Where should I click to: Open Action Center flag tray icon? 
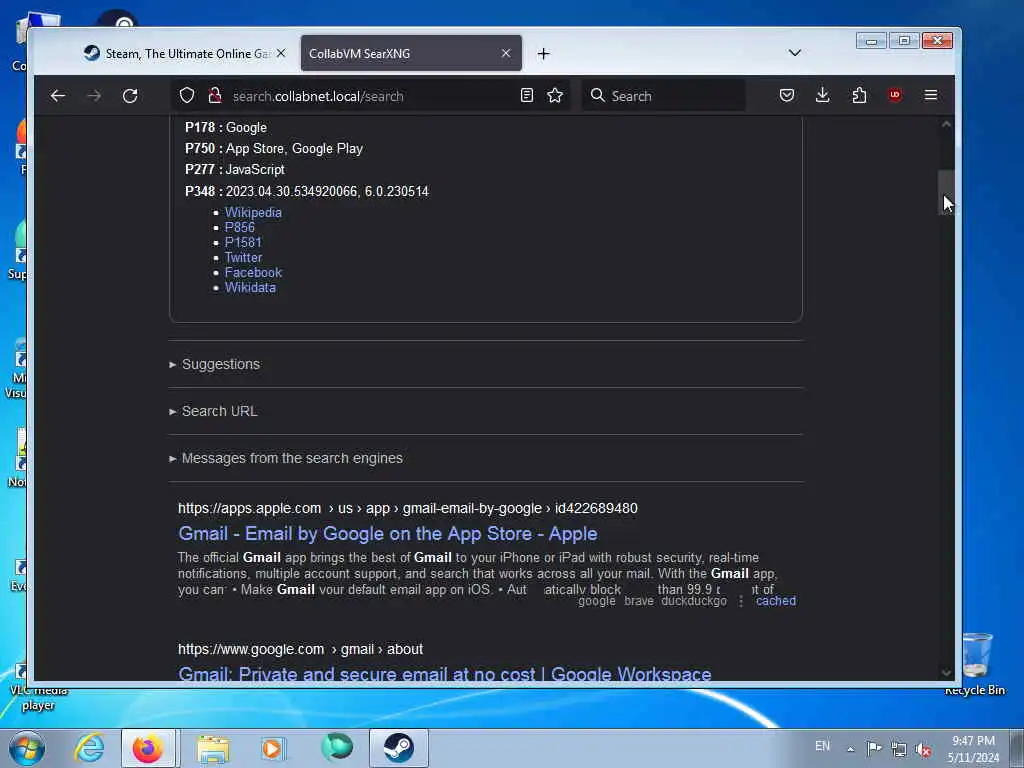(x=874, y=748)
